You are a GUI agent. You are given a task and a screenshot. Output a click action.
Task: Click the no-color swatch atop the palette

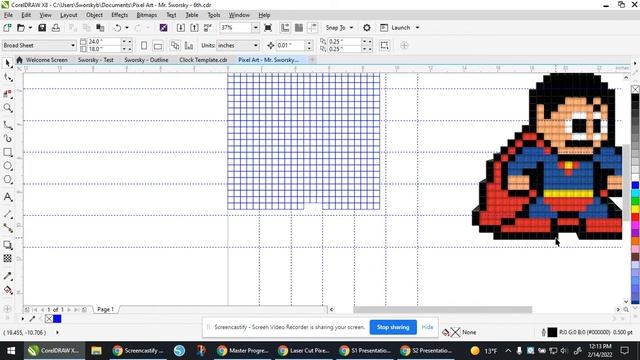[x=635, y=89]
